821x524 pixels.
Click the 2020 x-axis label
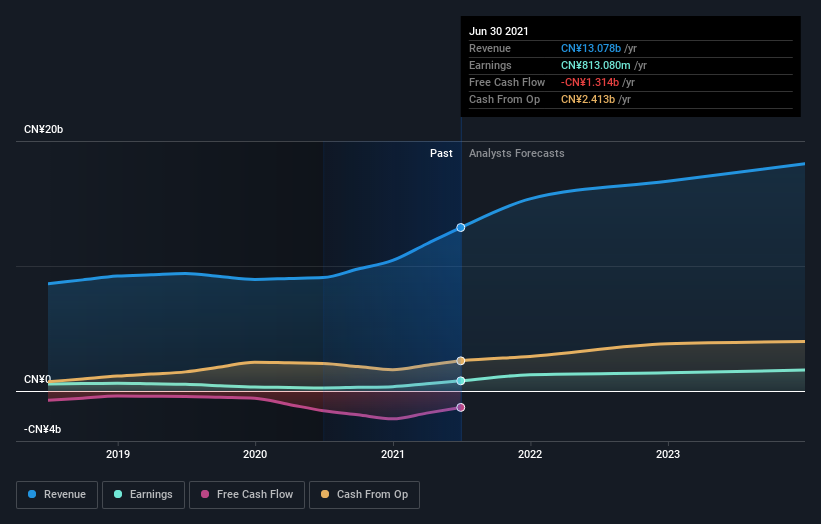pos(255,454)
